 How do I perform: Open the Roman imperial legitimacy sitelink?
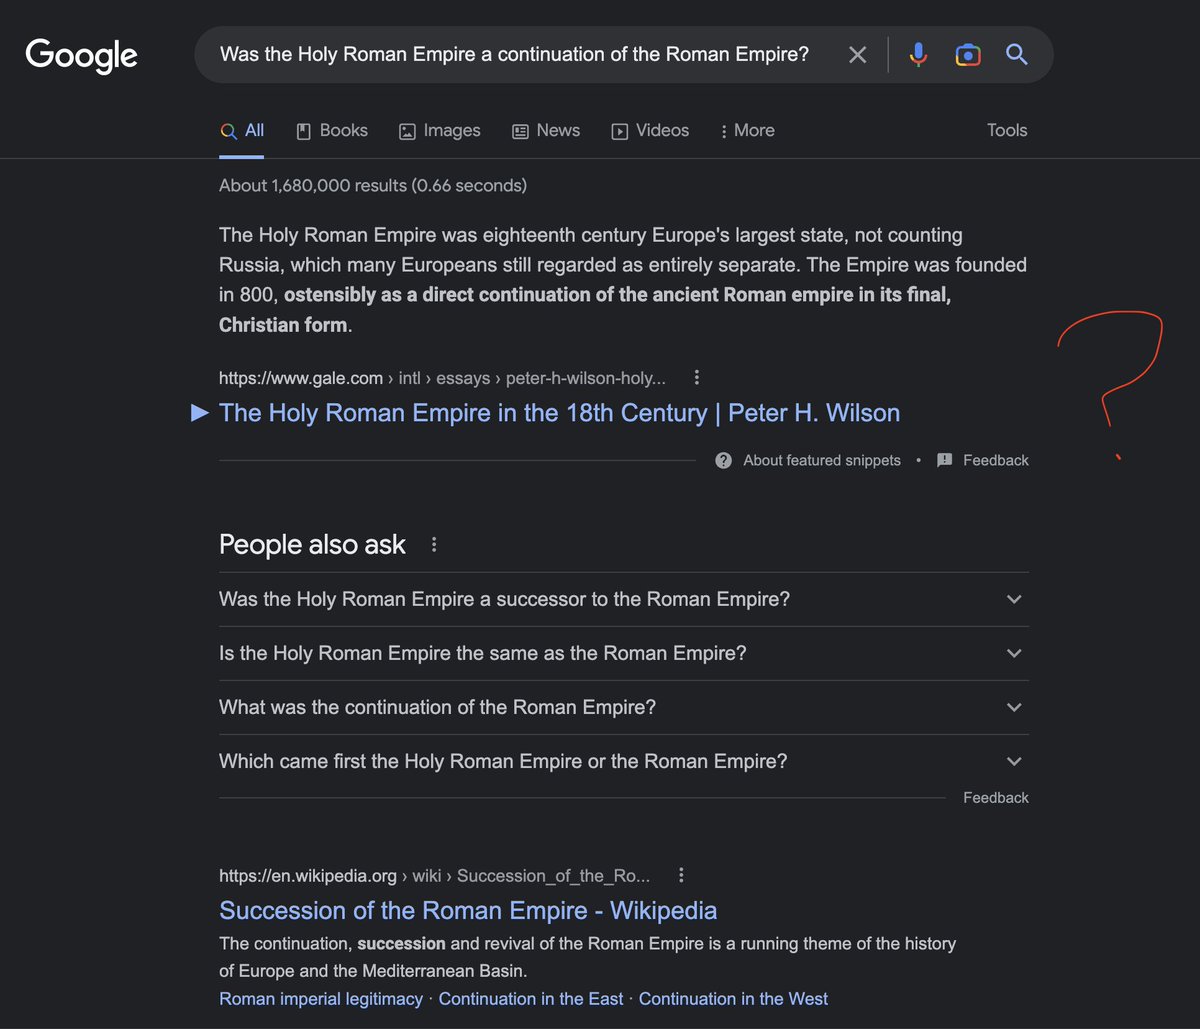pos(321,999)
